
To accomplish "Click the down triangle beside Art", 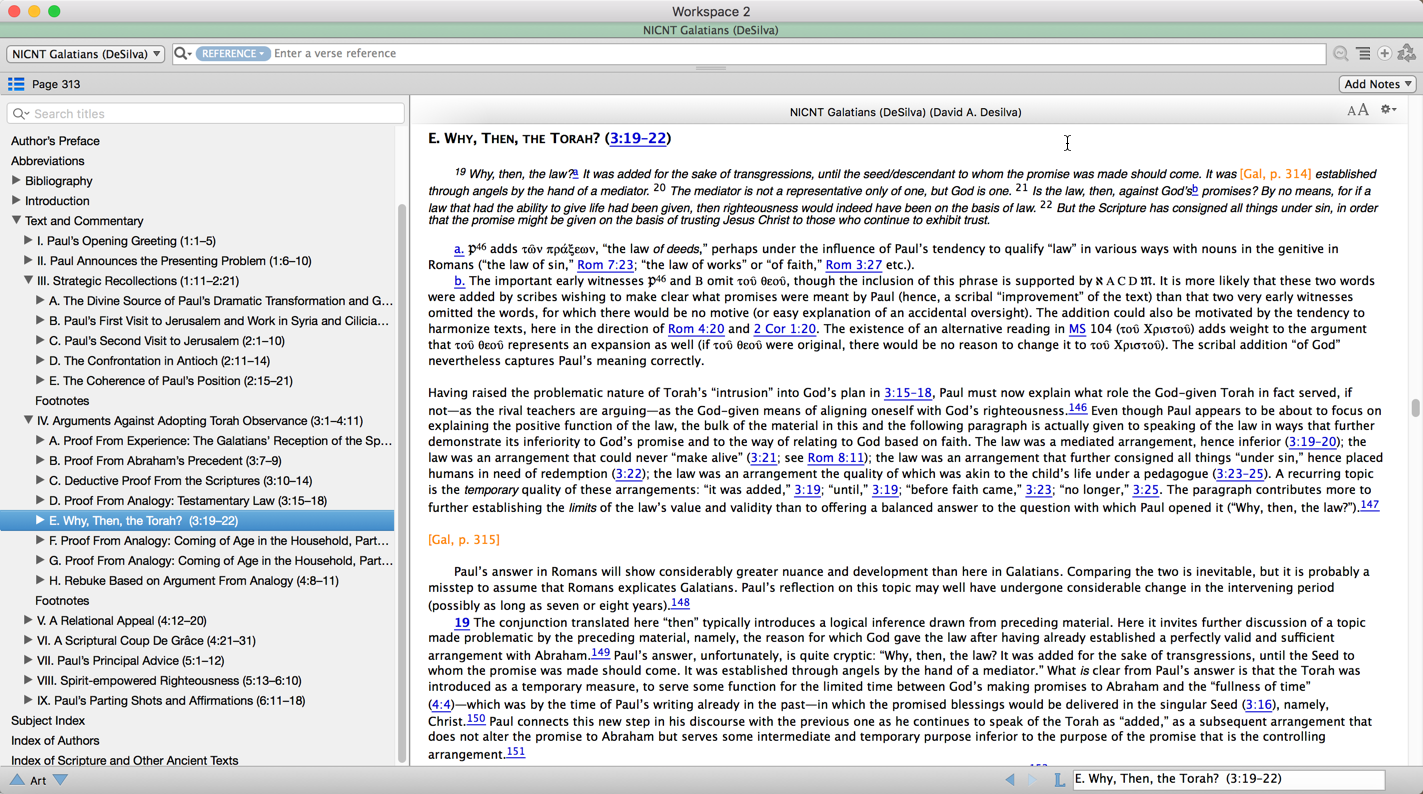I will (x=61, y=780).
